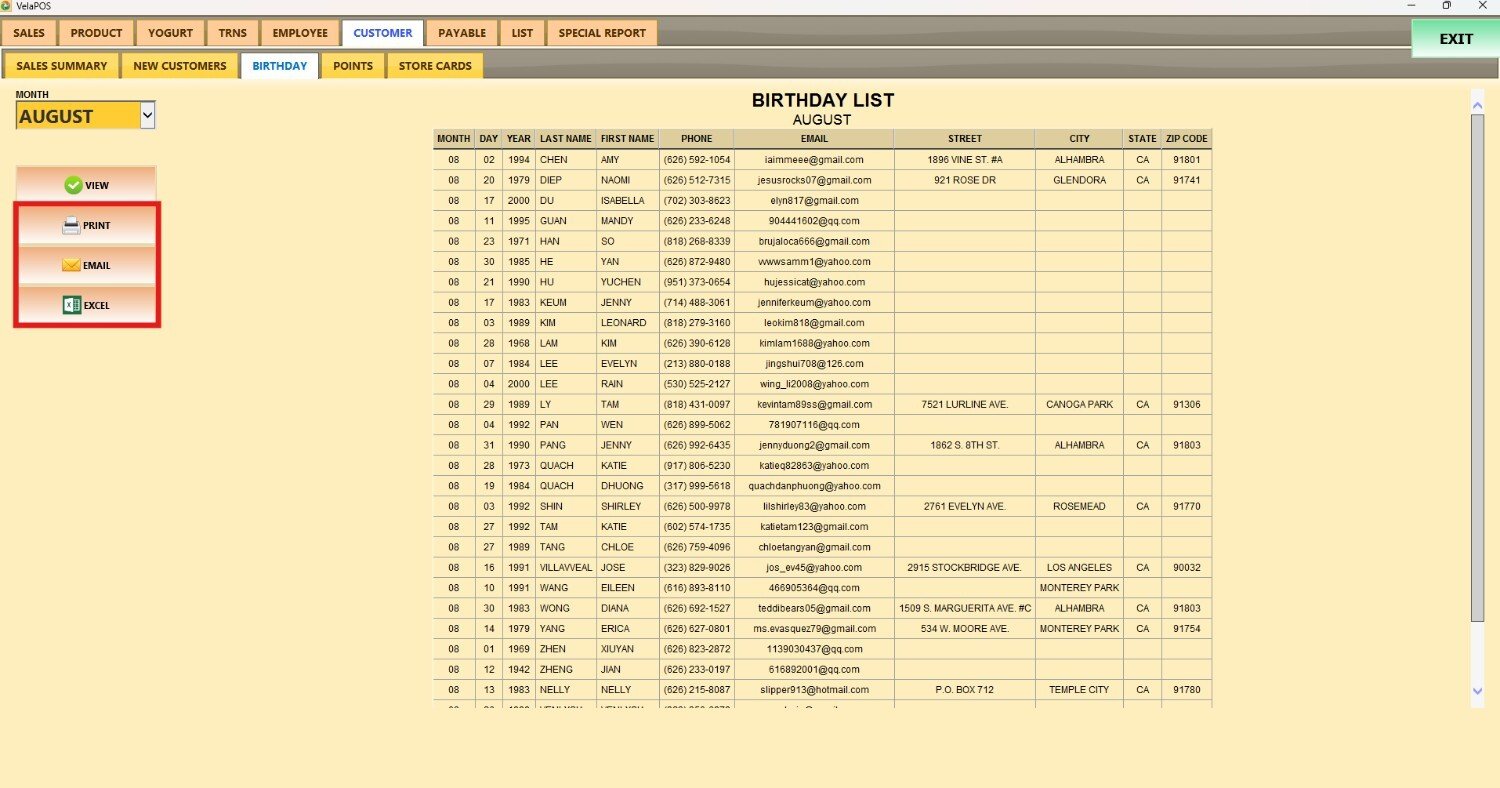Open the AUGUST month dropdown
Viewport: 1500px width, 788px height.
click(147, 116)
